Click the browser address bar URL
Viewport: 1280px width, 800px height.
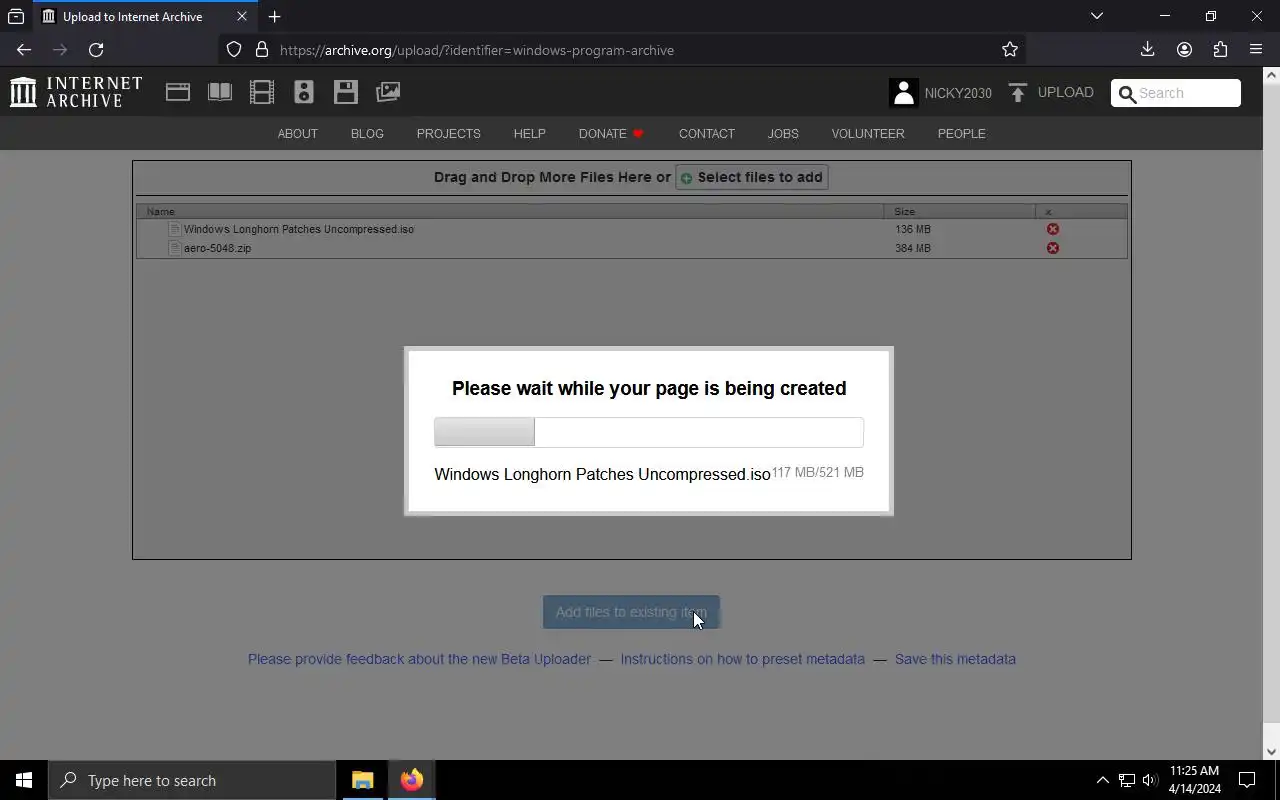[477, 50]
